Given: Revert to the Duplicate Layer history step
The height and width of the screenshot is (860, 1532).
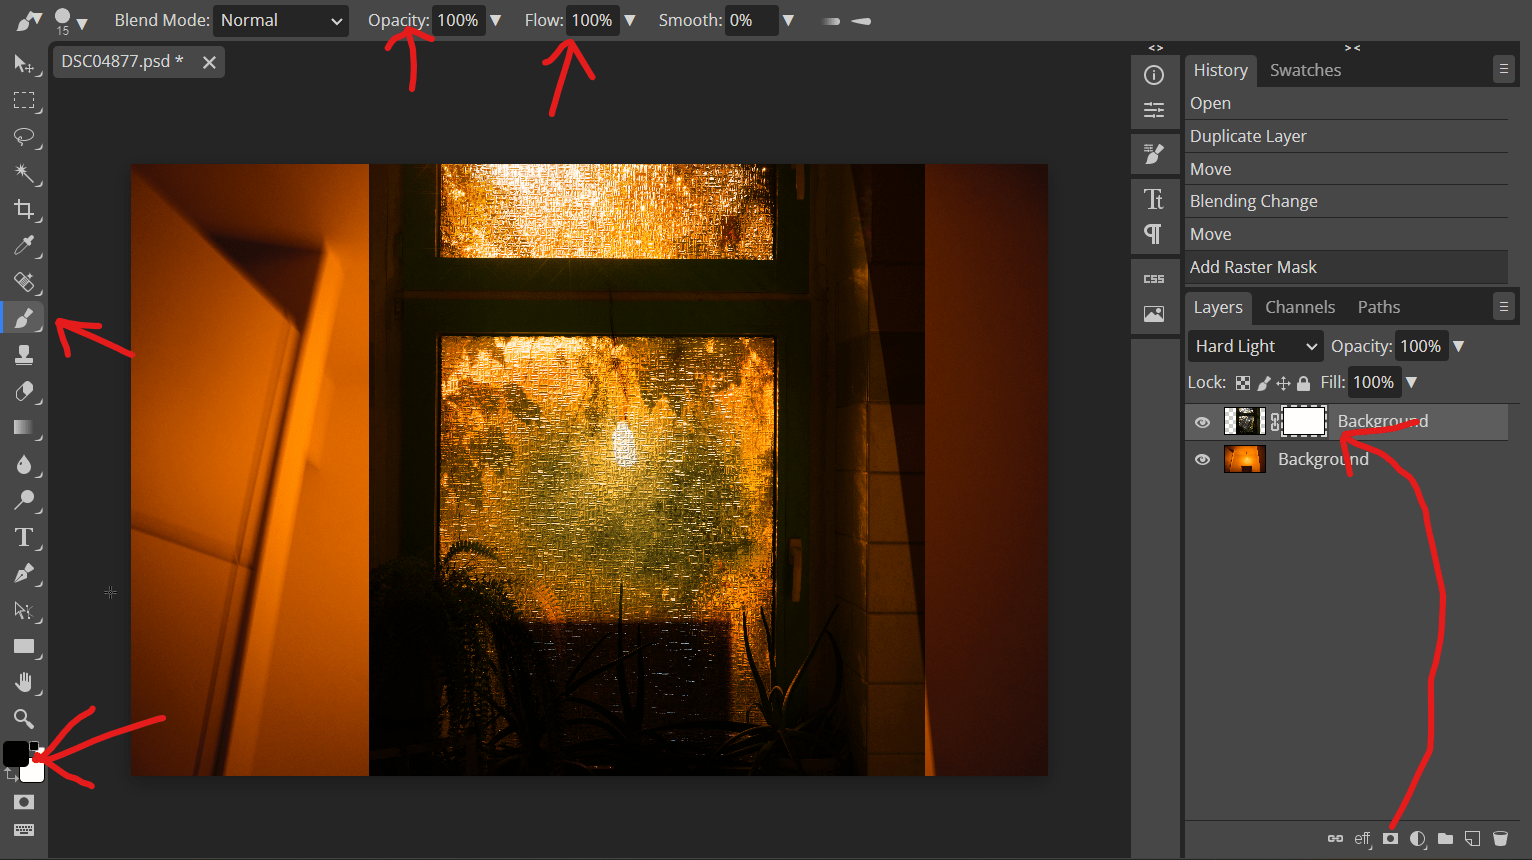Looking at the screenshot, I should [x=1248, y=135].
